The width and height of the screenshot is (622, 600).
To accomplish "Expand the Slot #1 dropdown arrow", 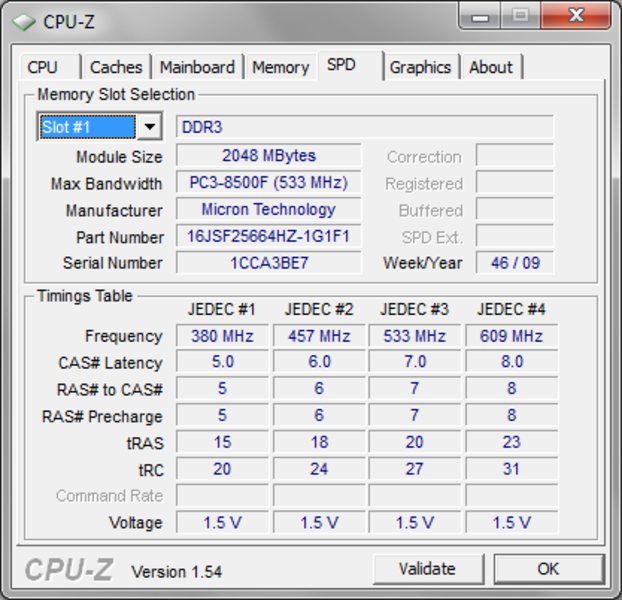I will pyautogui.click(x=149, y=127).
